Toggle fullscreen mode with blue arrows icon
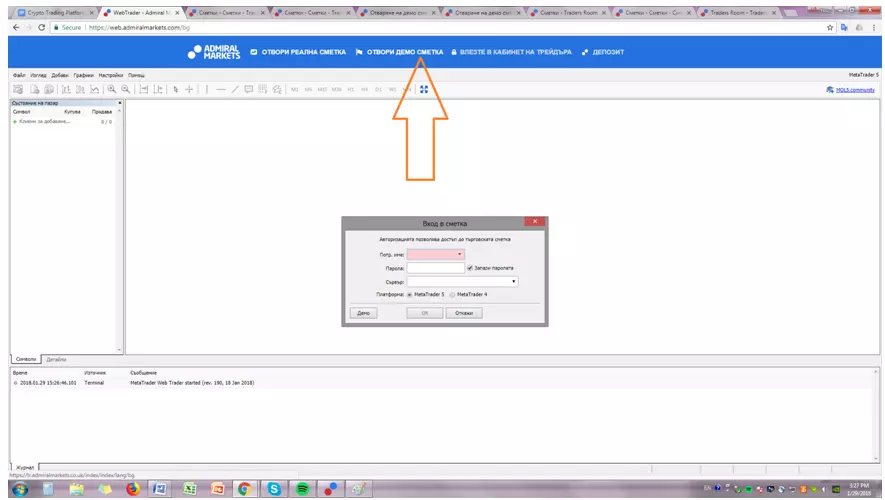 (424, 89)
